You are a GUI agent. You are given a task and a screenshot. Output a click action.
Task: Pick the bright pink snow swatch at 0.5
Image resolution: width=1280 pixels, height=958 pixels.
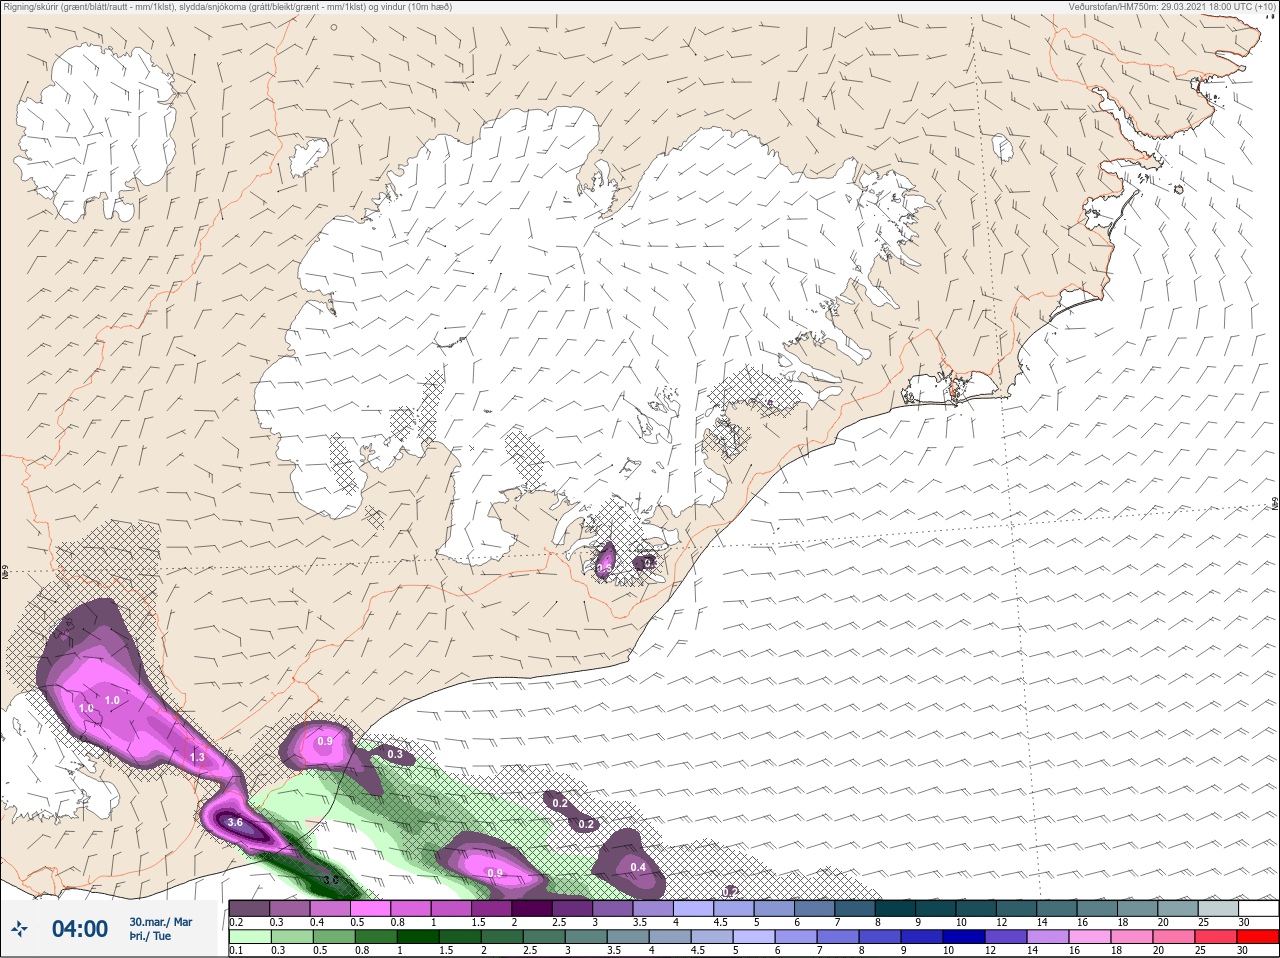[x=371, y=908]
